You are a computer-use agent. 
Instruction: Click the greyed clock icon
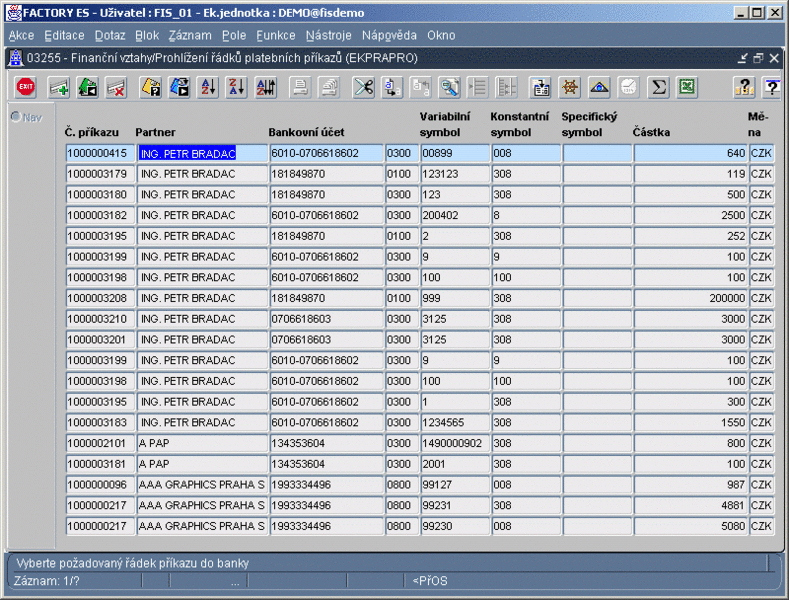pos(628,87)
